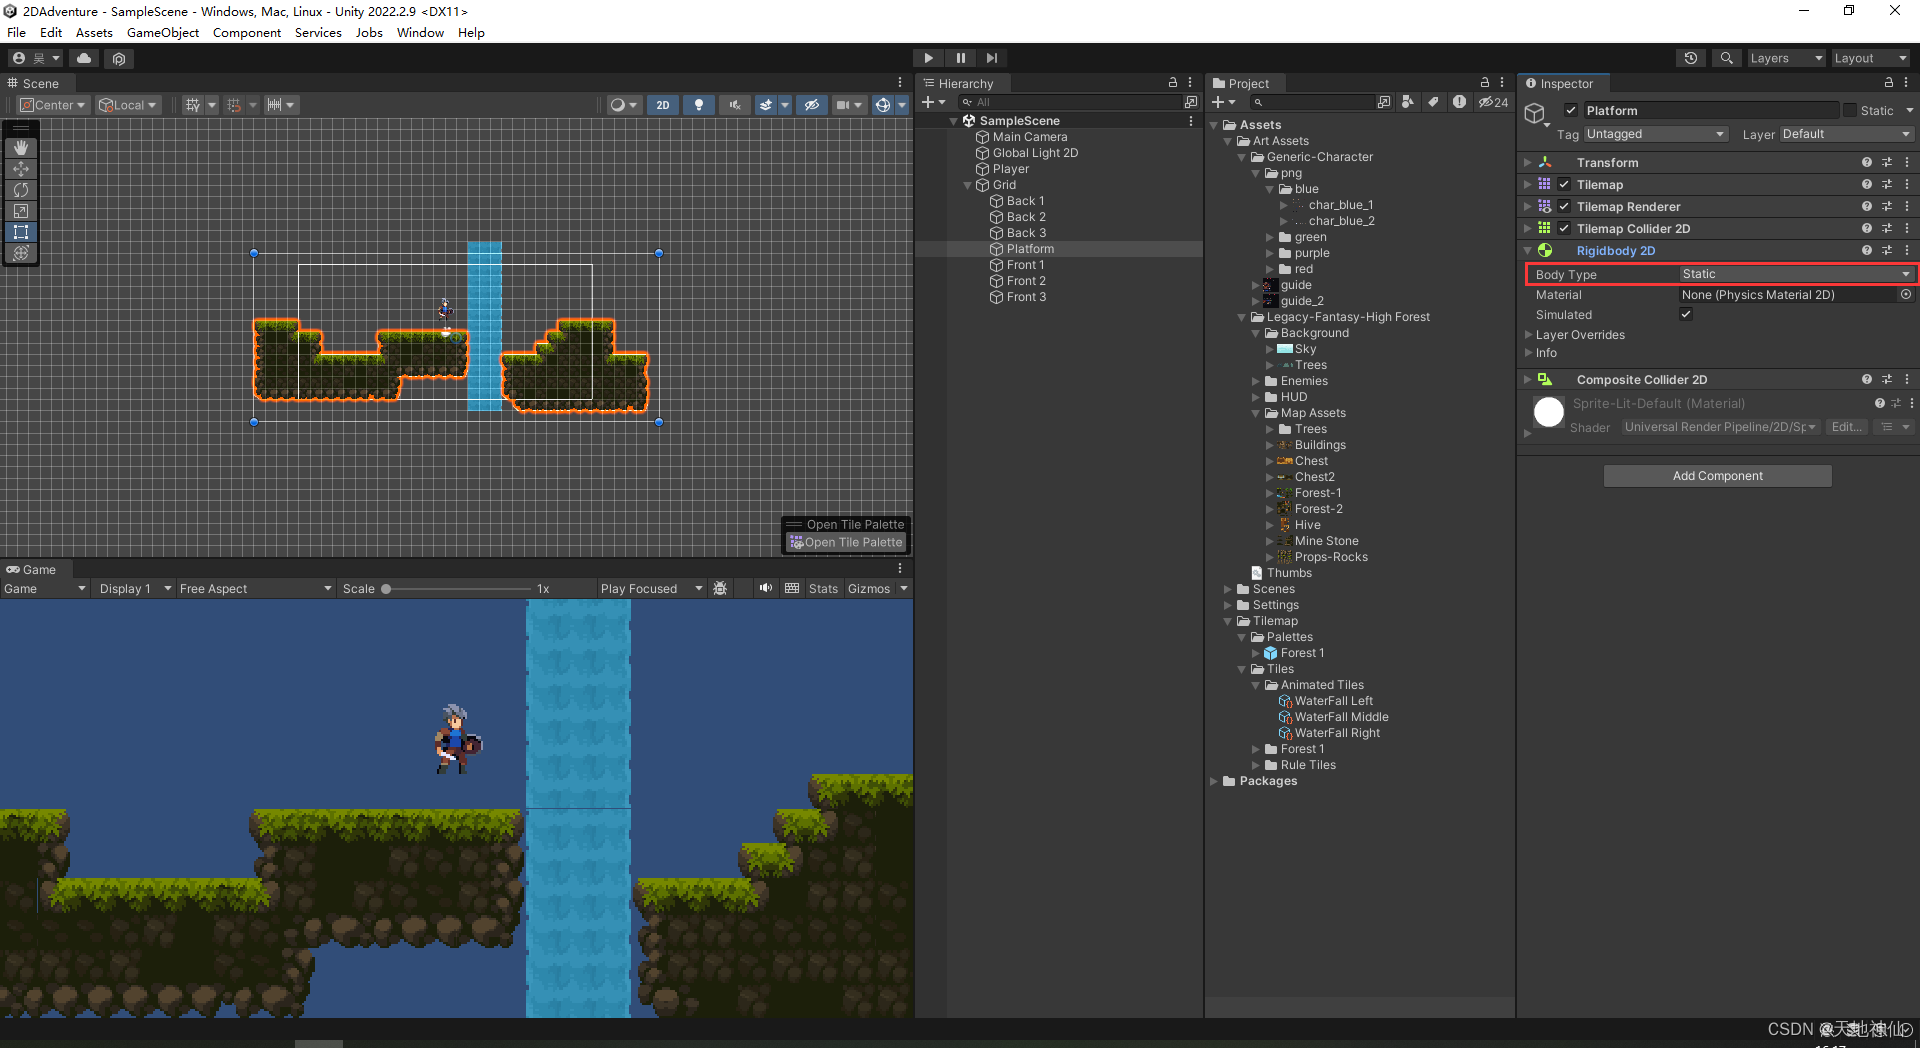The width and height of the screenshot is (1920, 1048).
Task: Open Layer dropdown set to Default
Action: 1846,134
